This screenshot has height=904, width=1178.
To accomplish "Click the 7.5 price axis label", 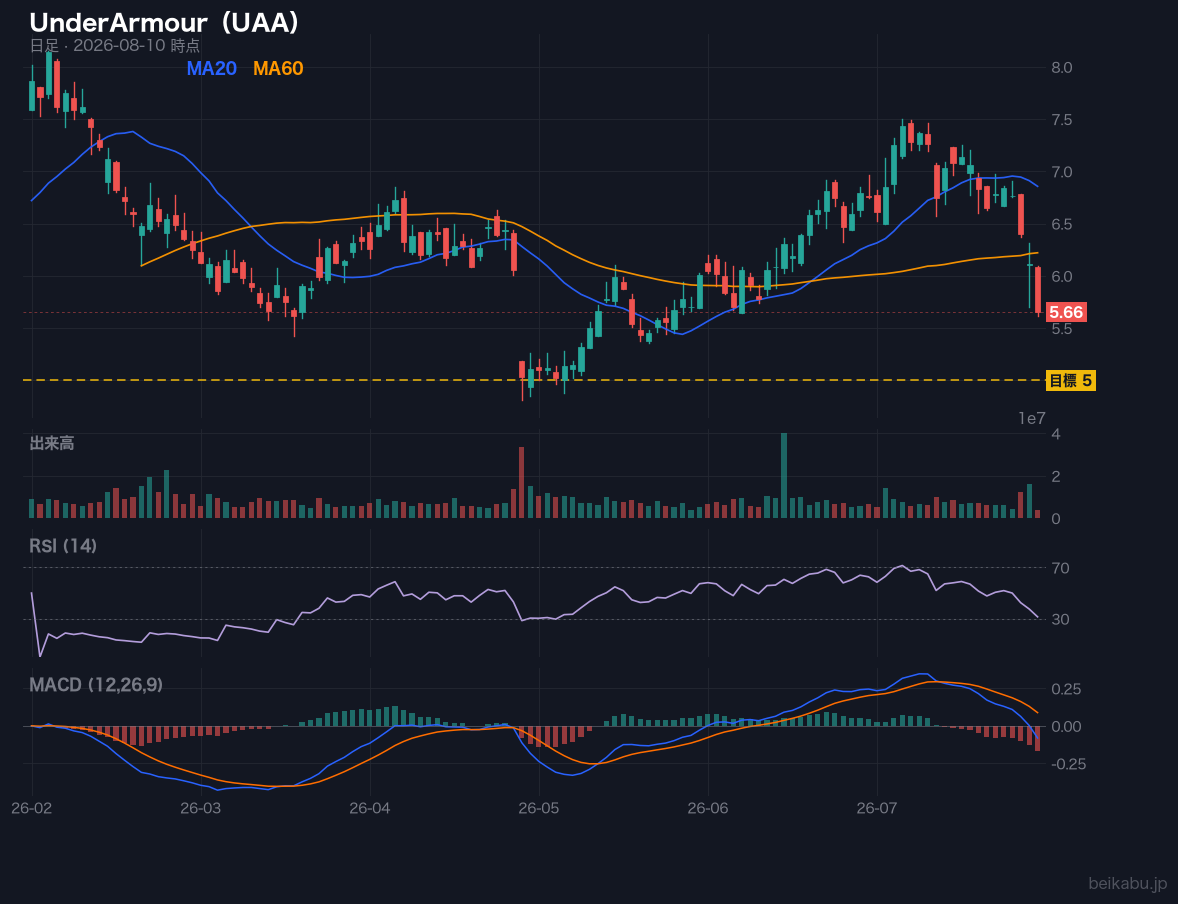I will click(x=1062, y=120).
